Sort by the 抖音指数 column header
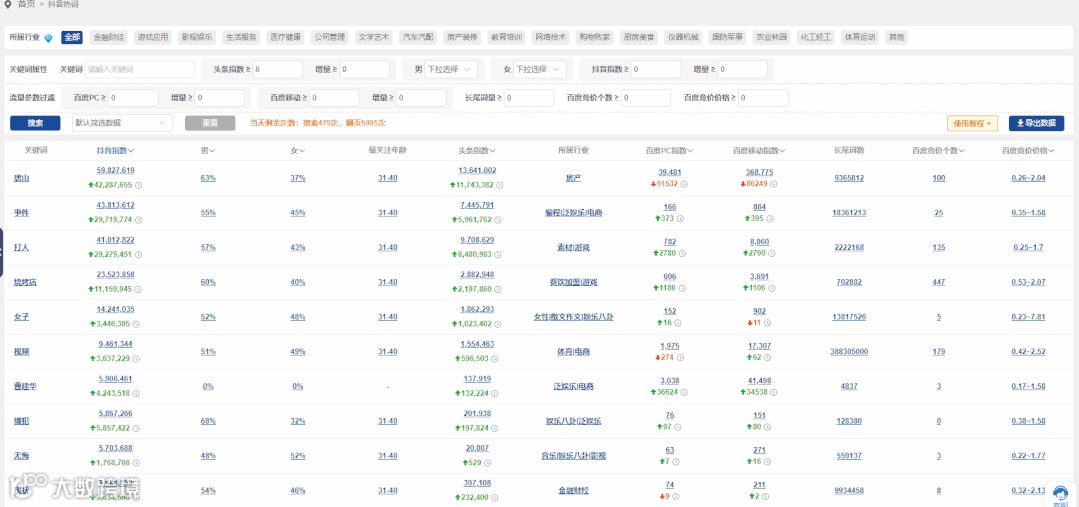The width and height of the screenshot is (1079, 507). [115, 151]
